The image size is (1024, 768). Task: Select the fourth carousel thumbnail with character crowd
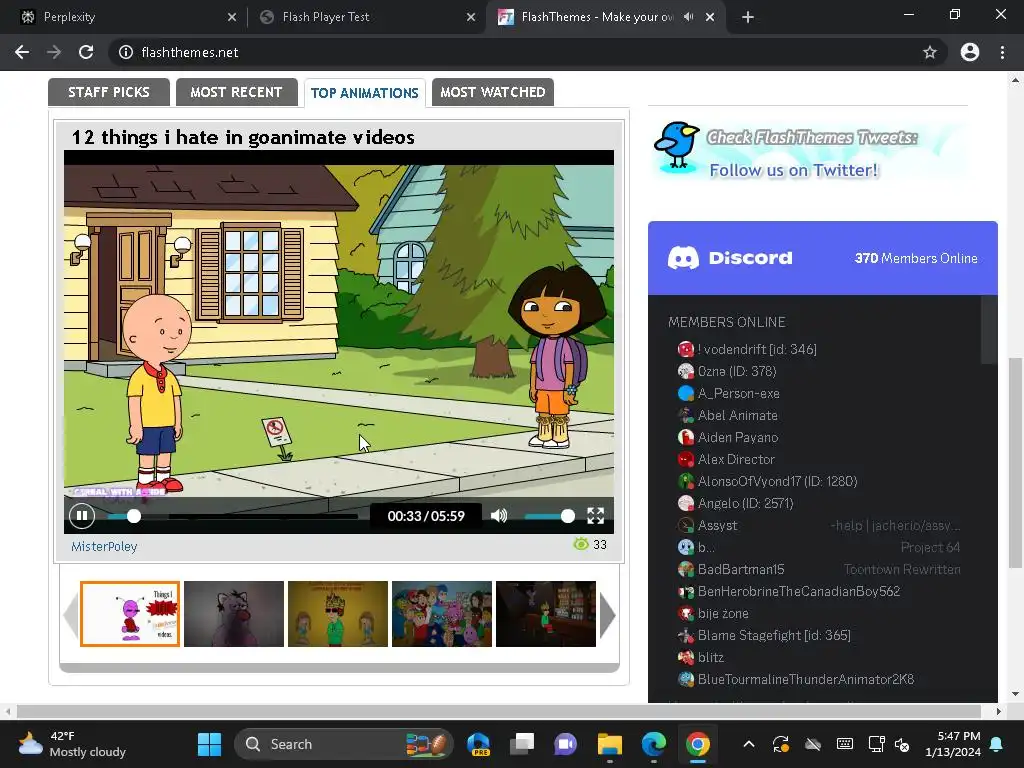point(441,614)
